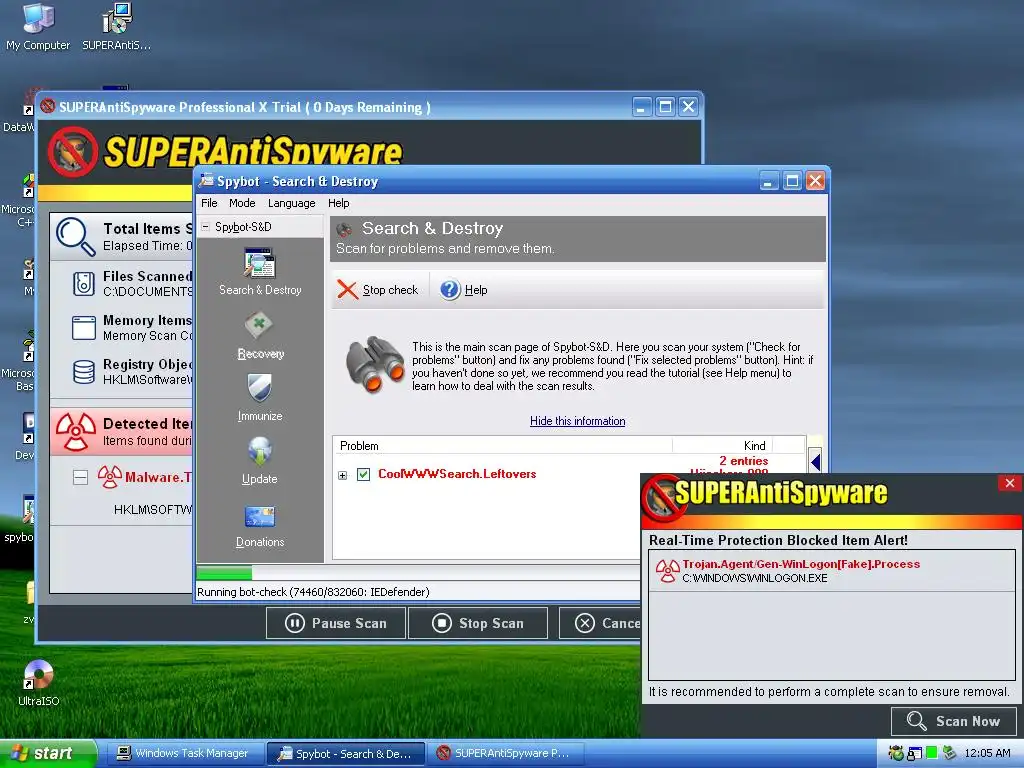Click the blue arrow panel toggle in Spybot
This screenshot has height=768, width=1024.
[815, 462]
